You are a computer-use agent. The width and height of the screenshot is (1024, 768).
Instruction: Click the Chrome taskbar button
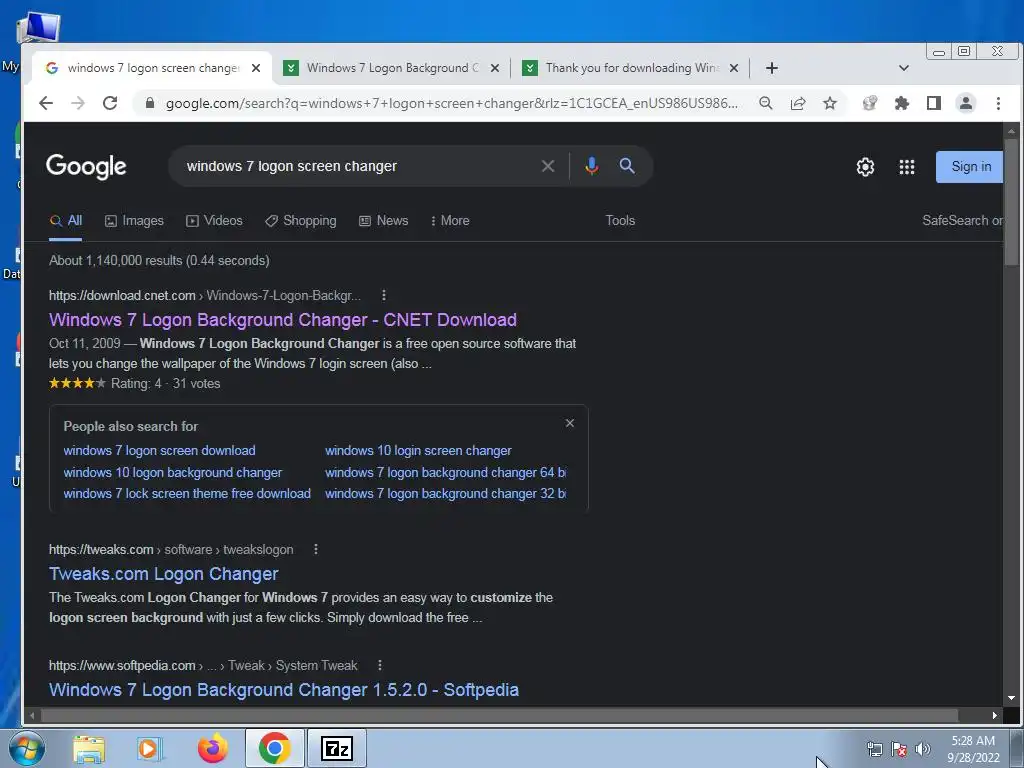[x=274, y=748]
